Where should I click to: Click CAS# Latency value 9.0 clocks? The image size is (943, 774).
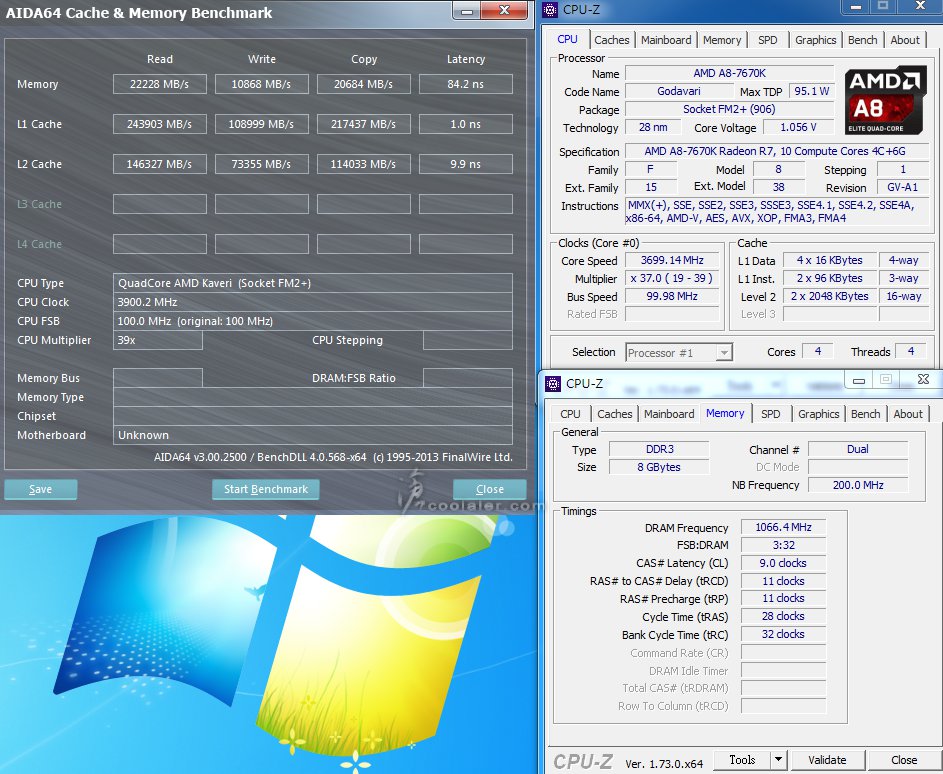[x=783, y=564]
